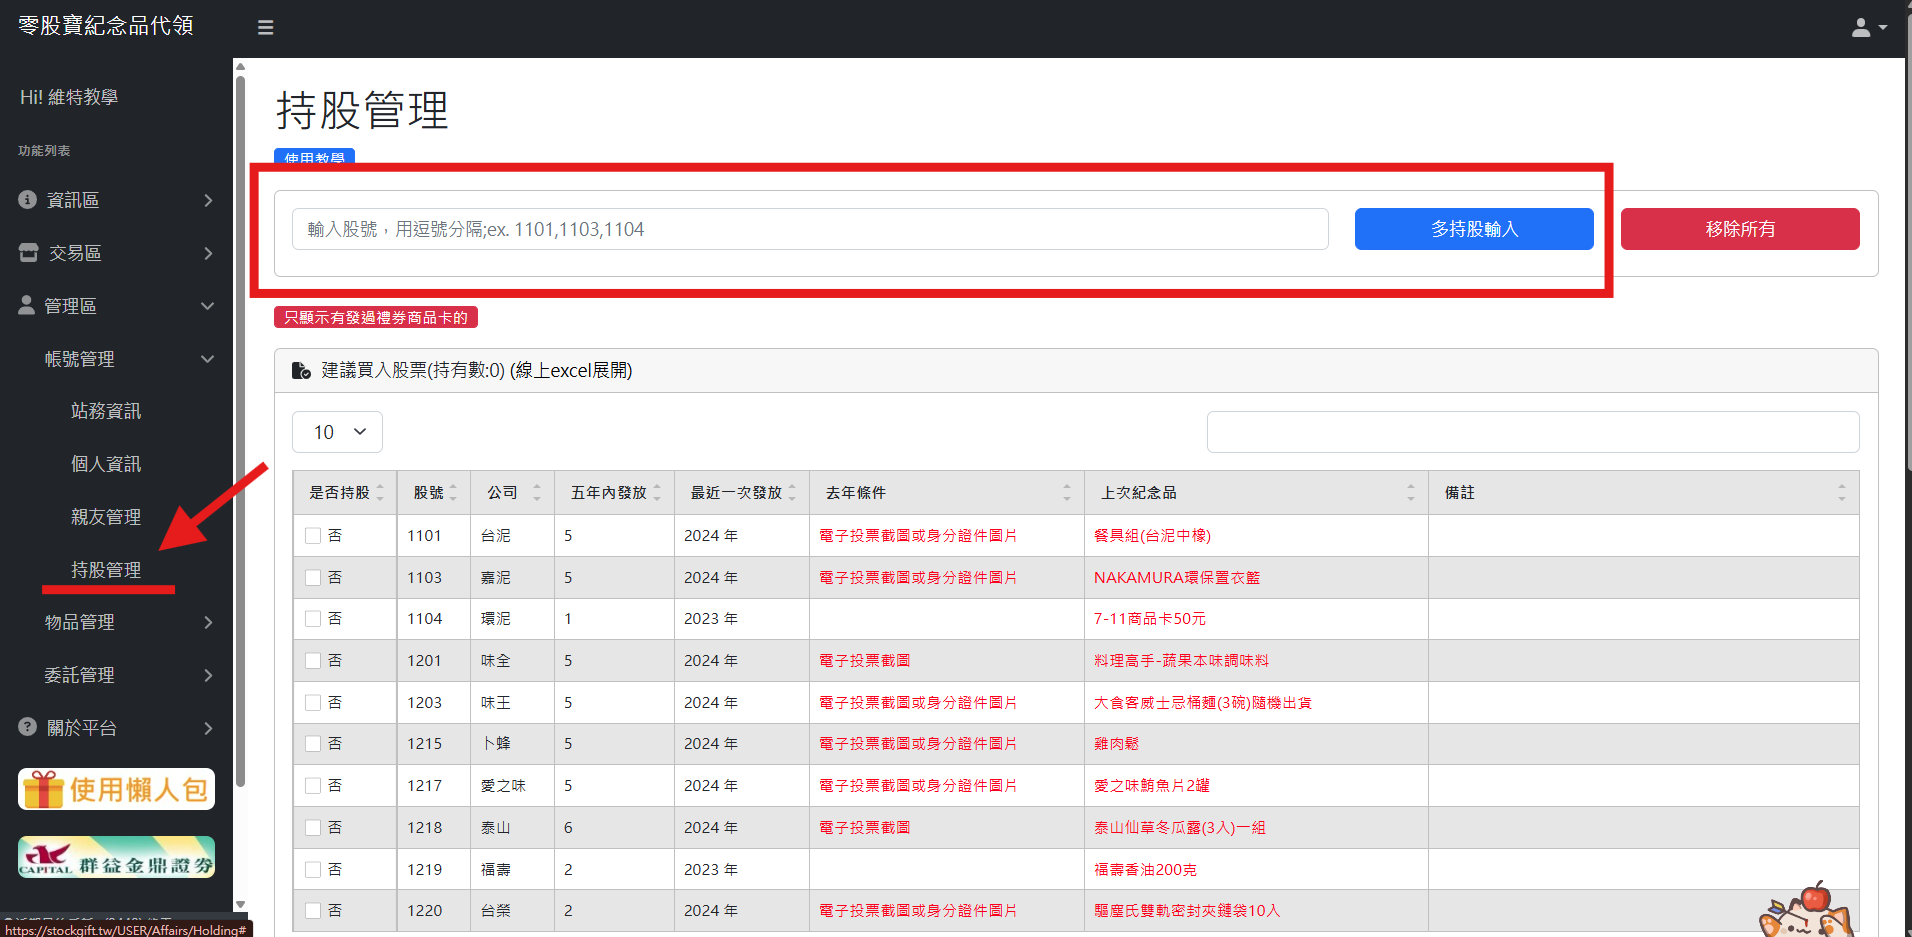Sort by 最近一次發放 column
Viewport: 1912px width, 937px height.
pyautogui.click(x=742, y=493)
